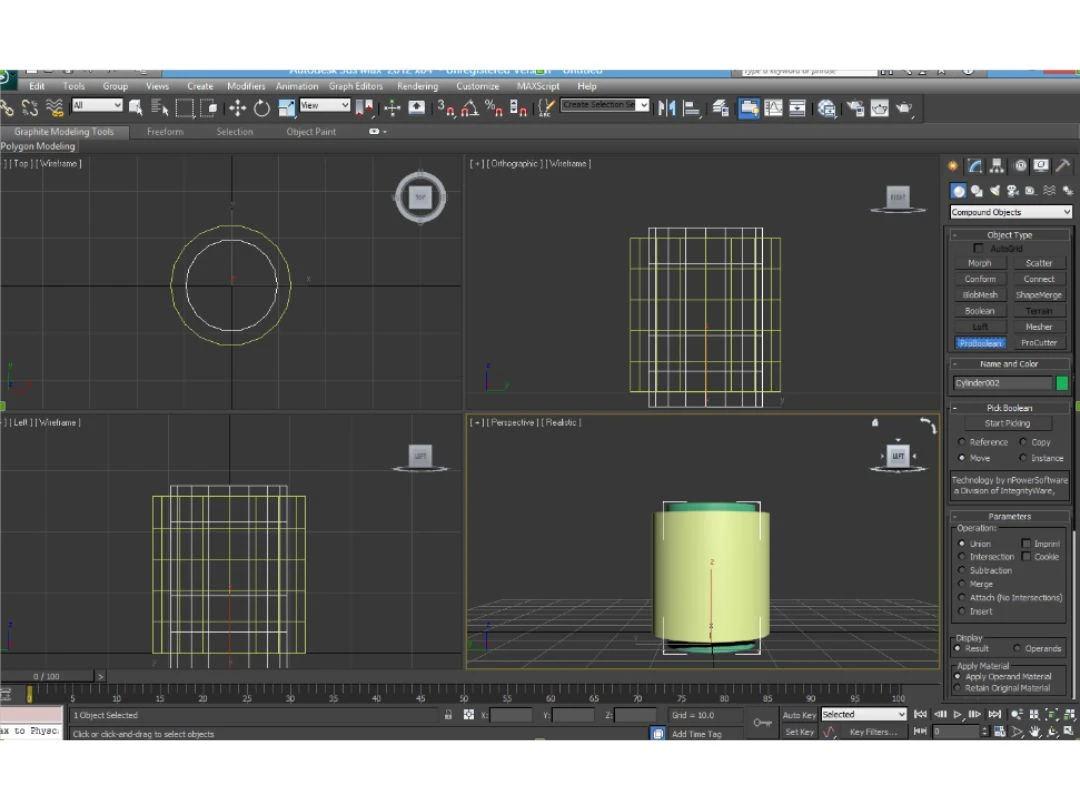Switch to the Modify panel tab

(975, 165)
